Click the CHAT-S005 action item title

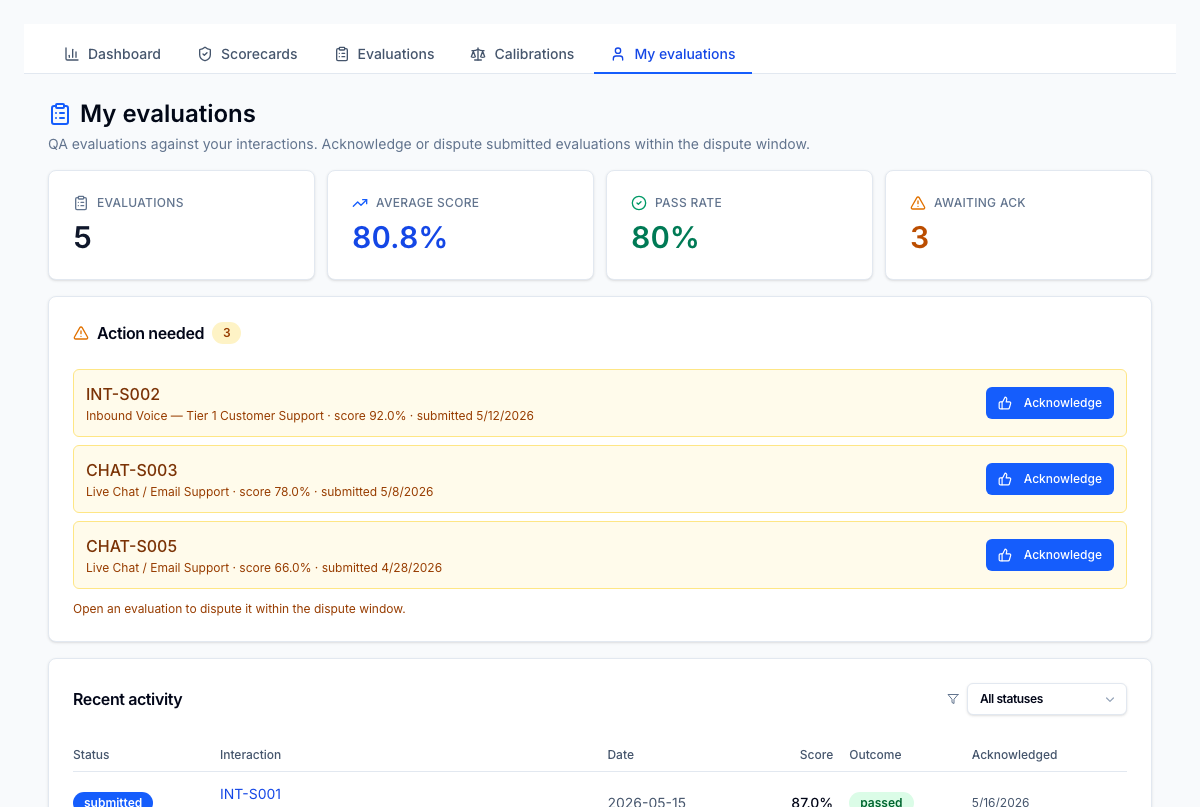tap(132, 546)
